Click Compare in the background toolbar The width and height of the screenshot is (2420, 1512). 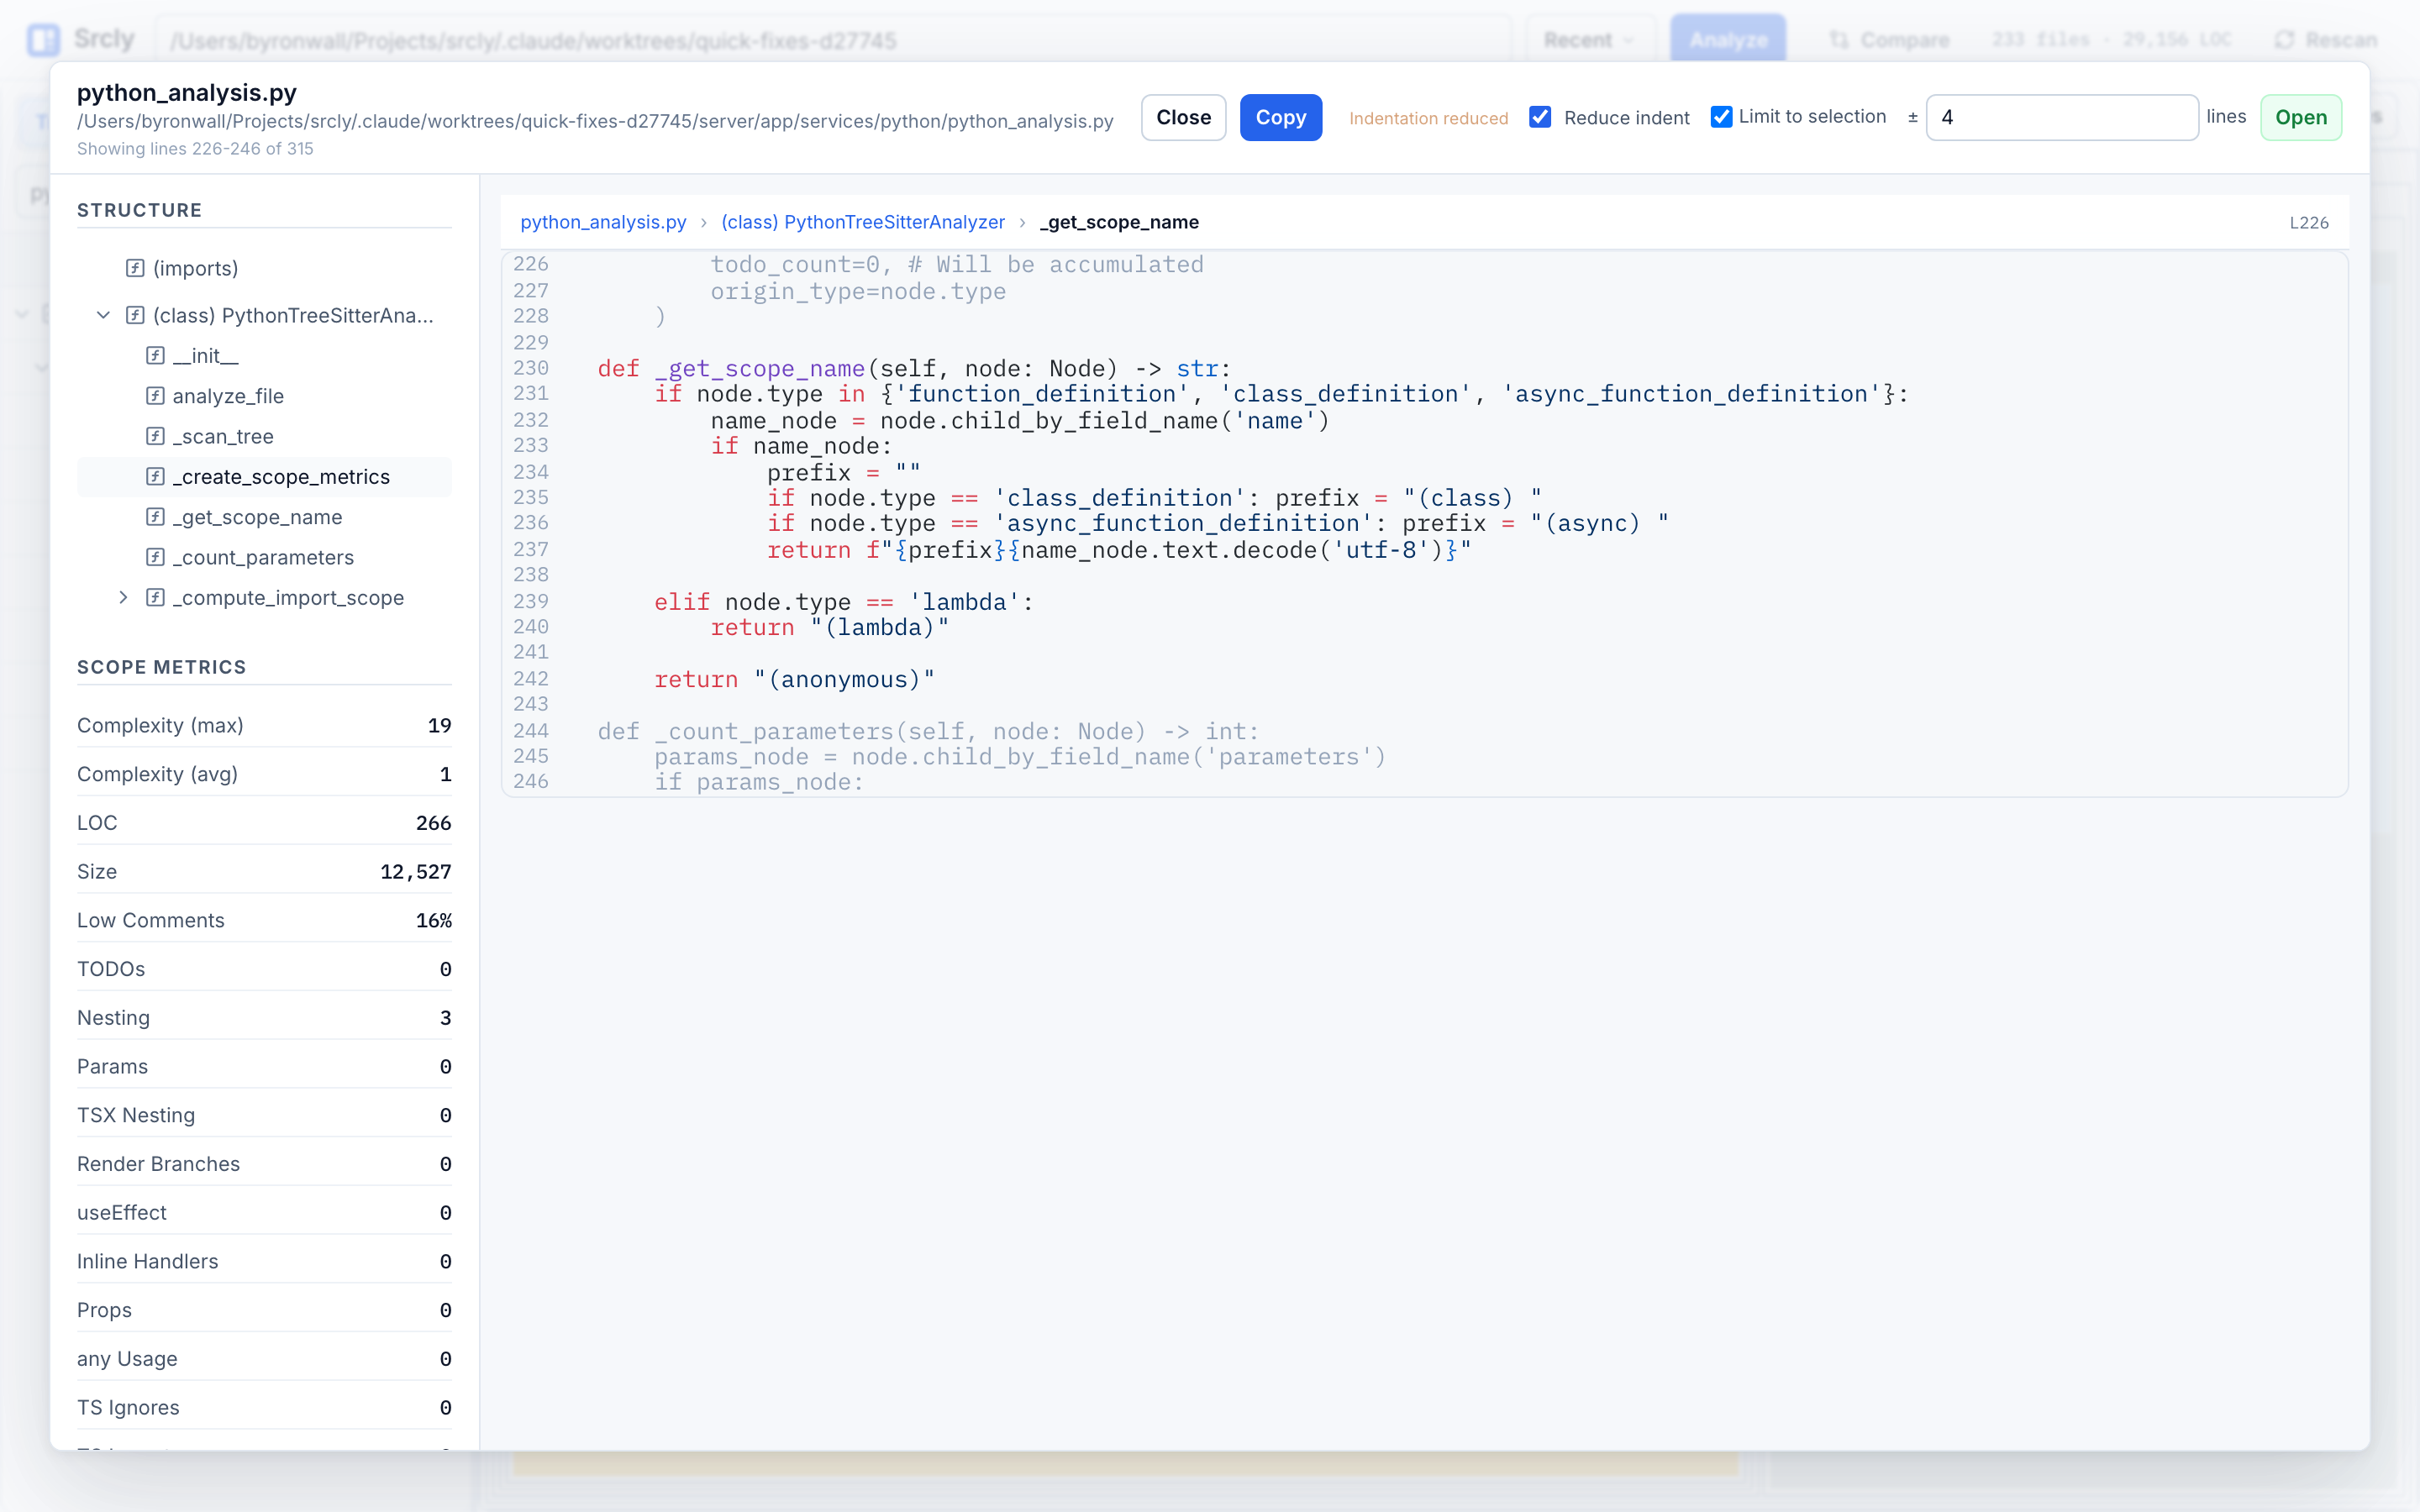click(1889, 40)
